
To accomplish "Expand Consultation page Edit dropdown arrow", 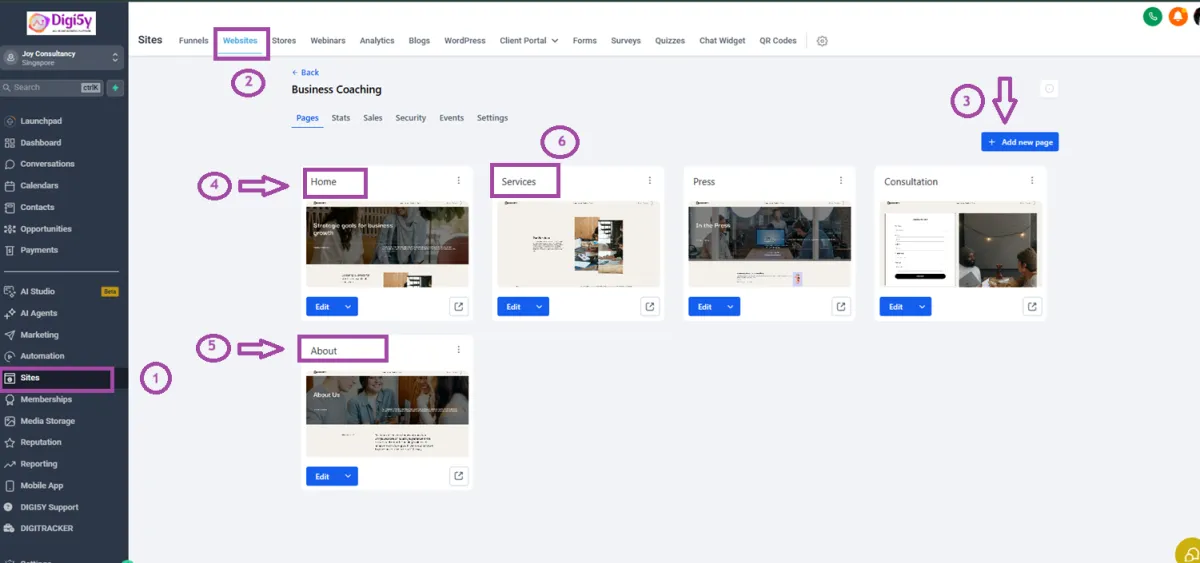I will [921, 307].
